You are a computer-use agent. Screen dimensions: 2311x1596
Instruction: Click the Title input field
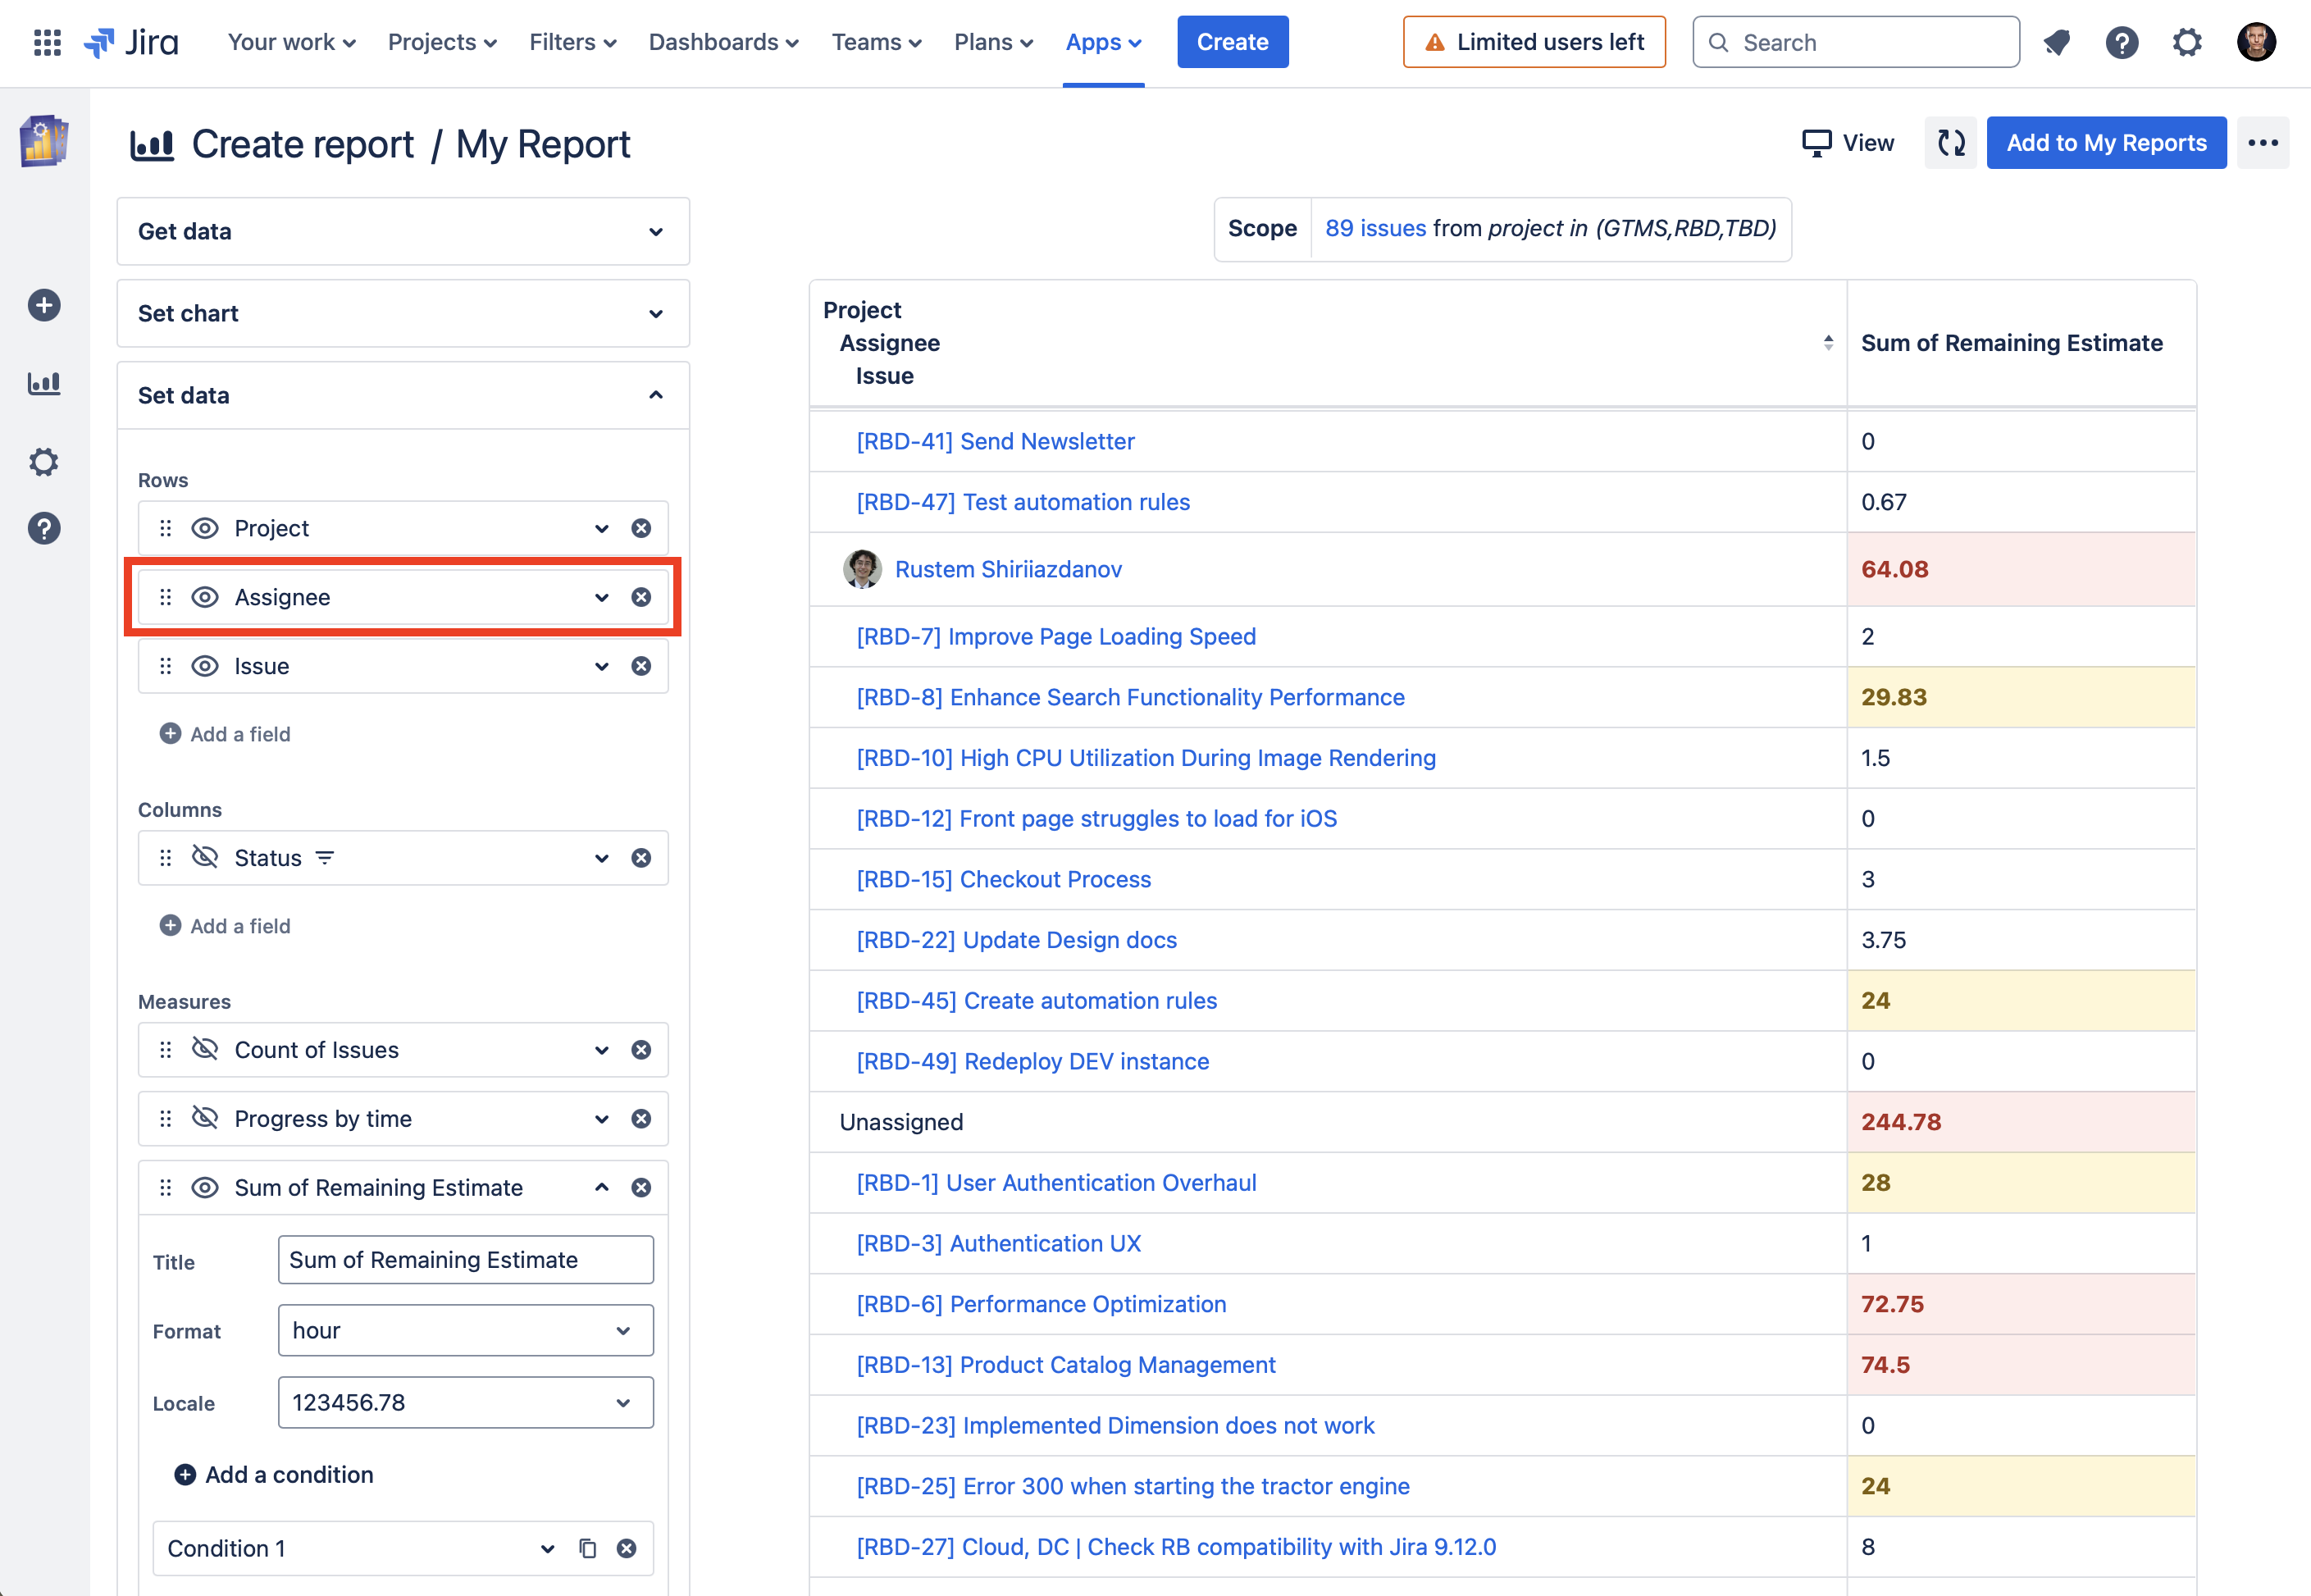(x=466, y=1260)
